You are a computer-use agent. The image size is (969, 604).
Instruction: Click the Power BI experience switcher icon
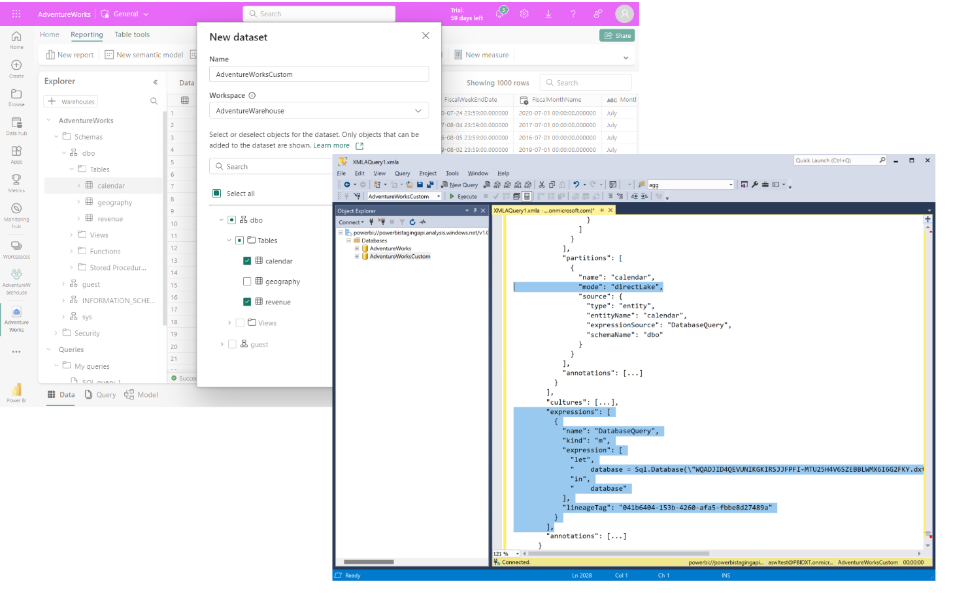pyautogui.click(x=17, y=392)
